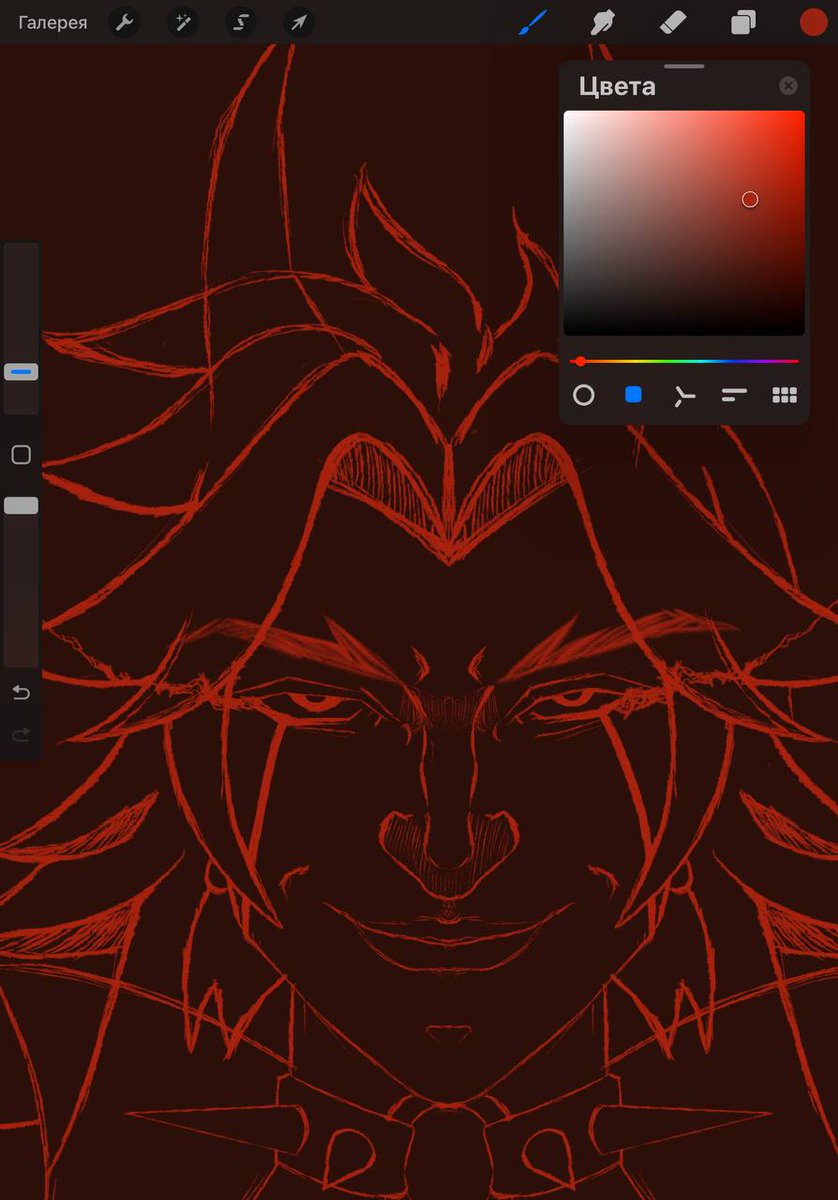This screenshot has width=838, height=1200.
Task: Close the Цвета color panel
Action: 788,86
